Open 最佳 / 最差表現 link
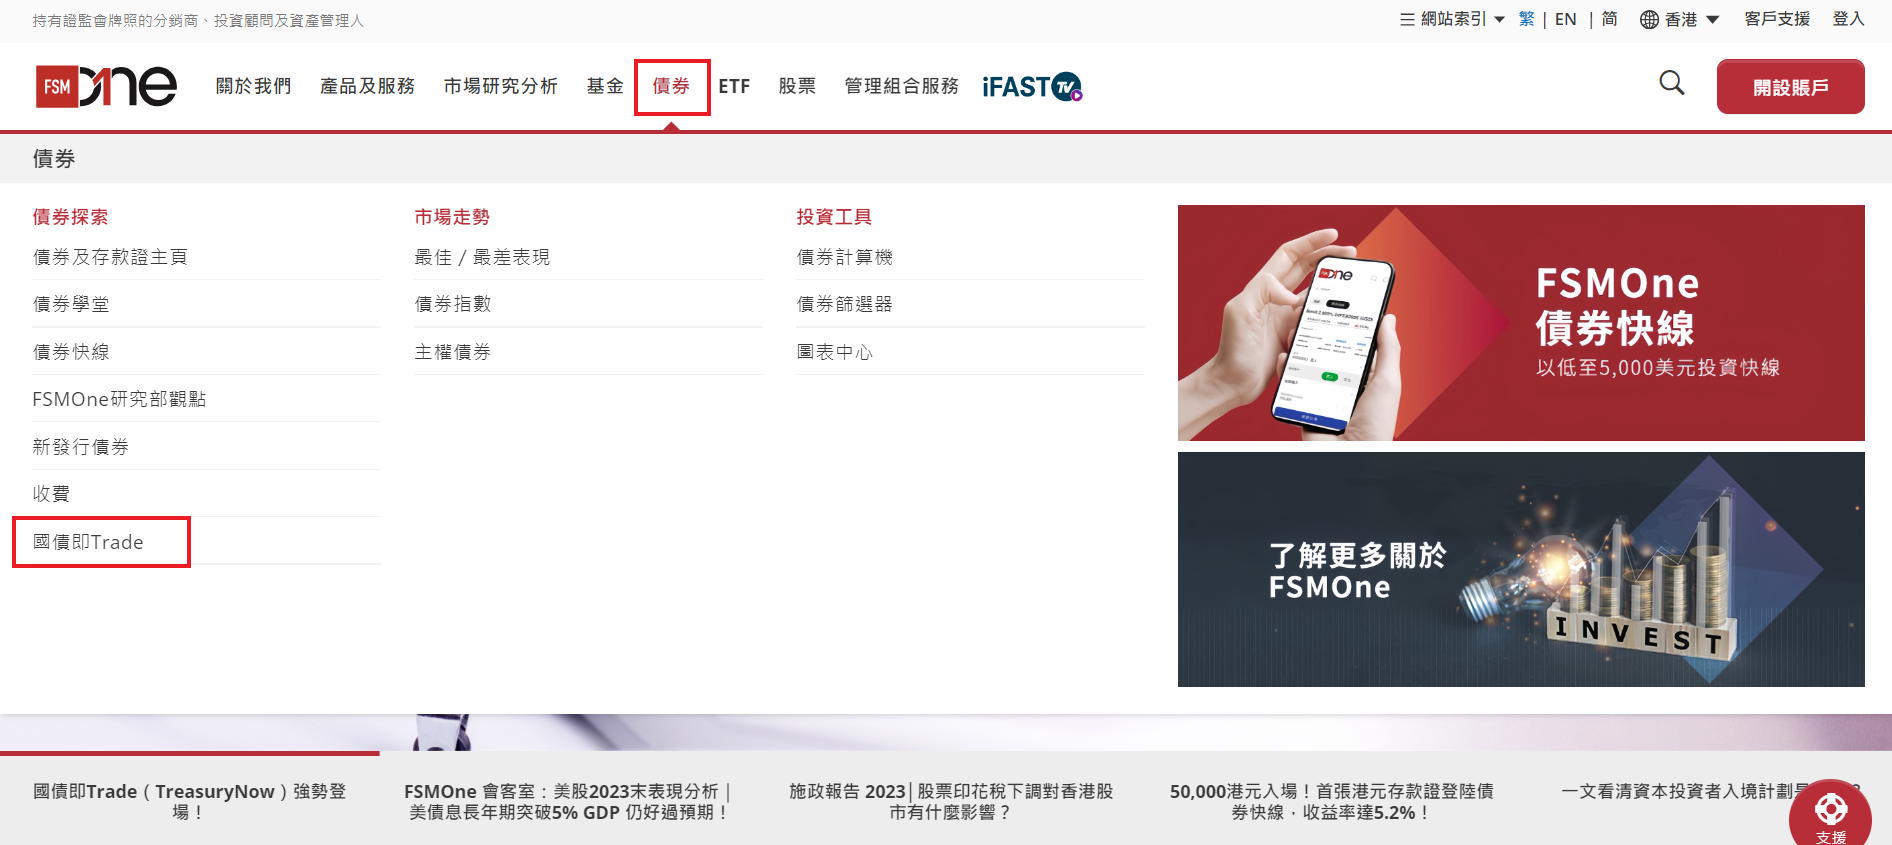Screen dimensions: 1892x845 (x=482, y=257)
